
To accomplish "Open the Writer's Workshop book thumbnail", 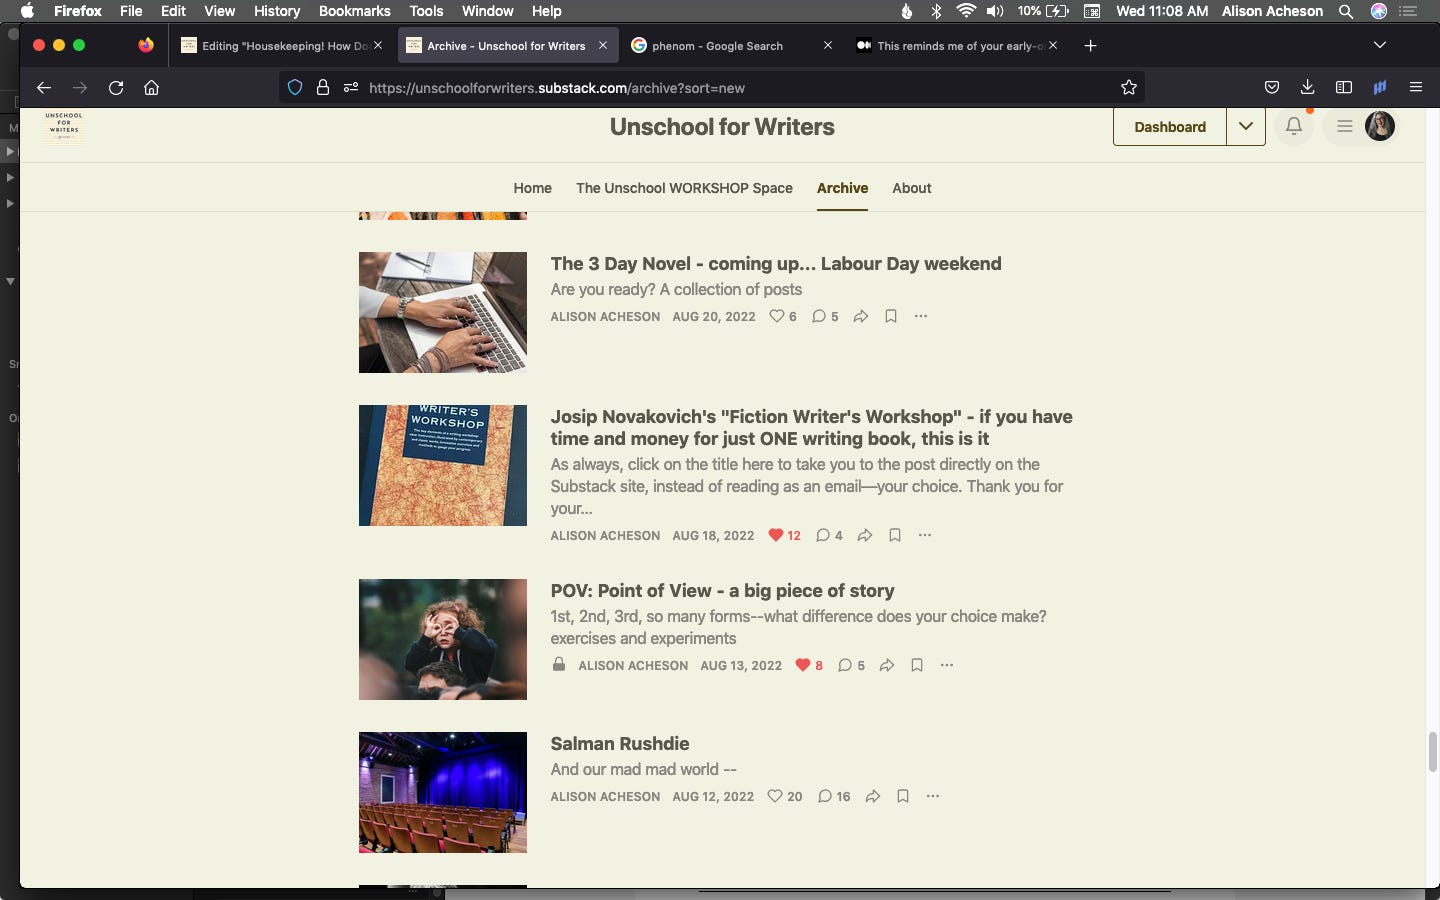I will click(x=443, y=465).
